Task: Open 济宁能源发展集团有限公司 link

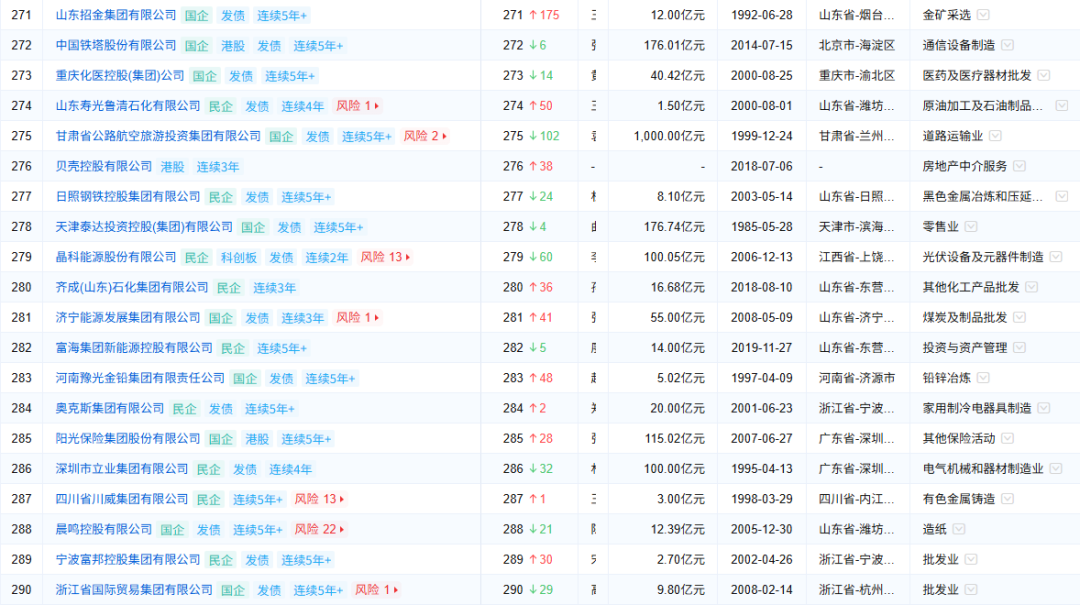Action: 128,318
